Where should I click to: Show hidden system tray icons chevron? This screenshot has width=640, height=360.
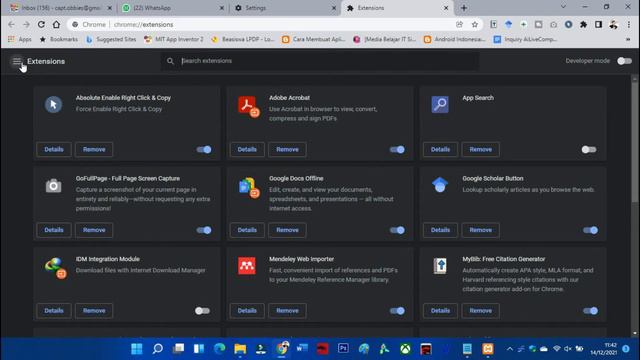[509, 349]
